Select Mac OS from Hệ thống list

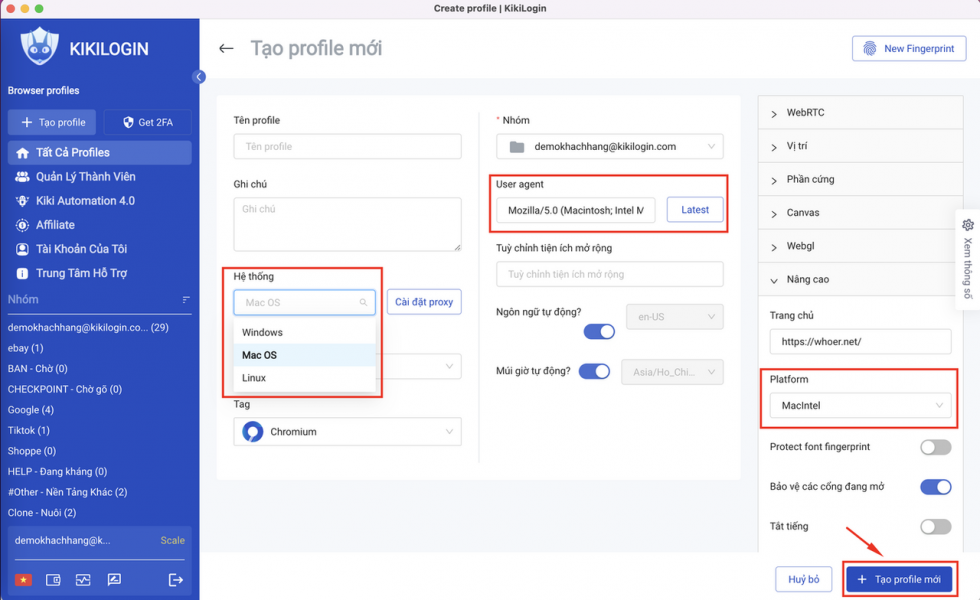click(304, 355)
